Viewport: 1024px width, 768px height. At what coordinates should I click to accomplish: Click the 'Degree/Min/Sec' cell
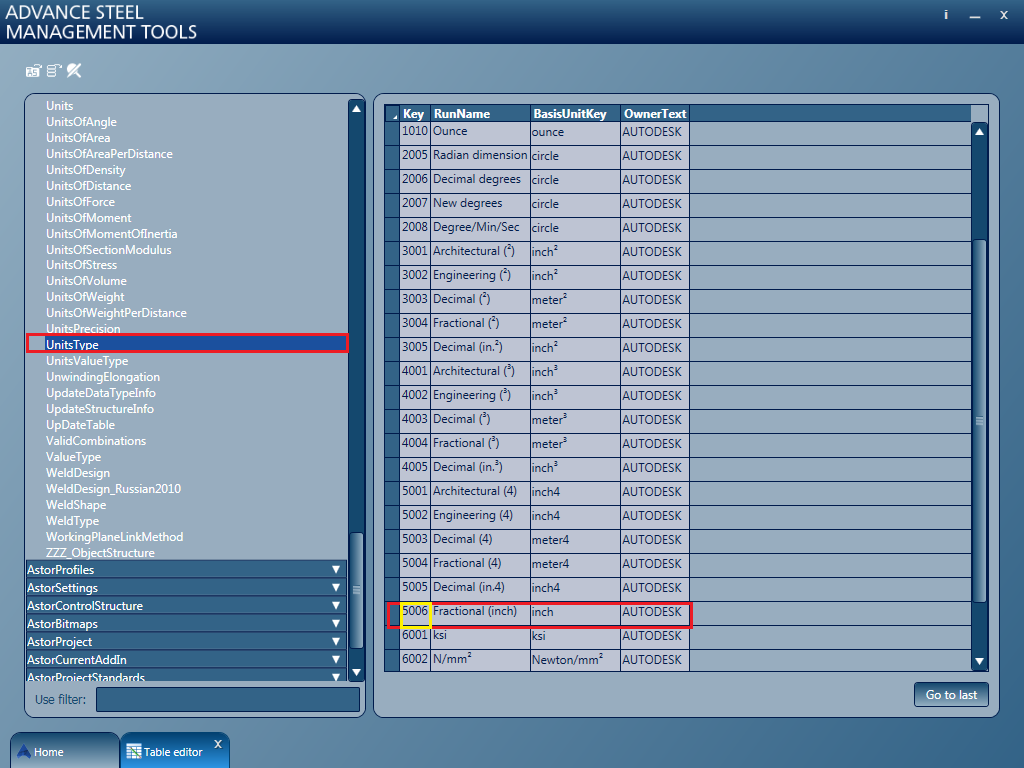coord(481,229)
